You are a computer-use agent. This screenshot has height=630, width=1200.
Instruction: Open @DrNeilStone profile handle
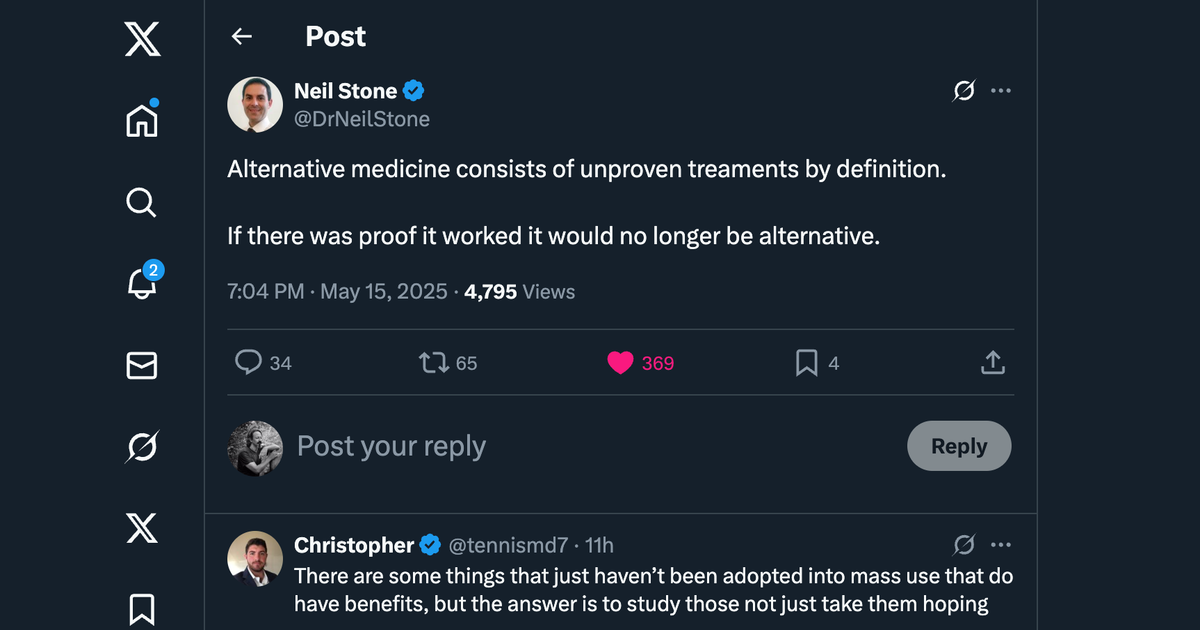click(x=362, y=119)
